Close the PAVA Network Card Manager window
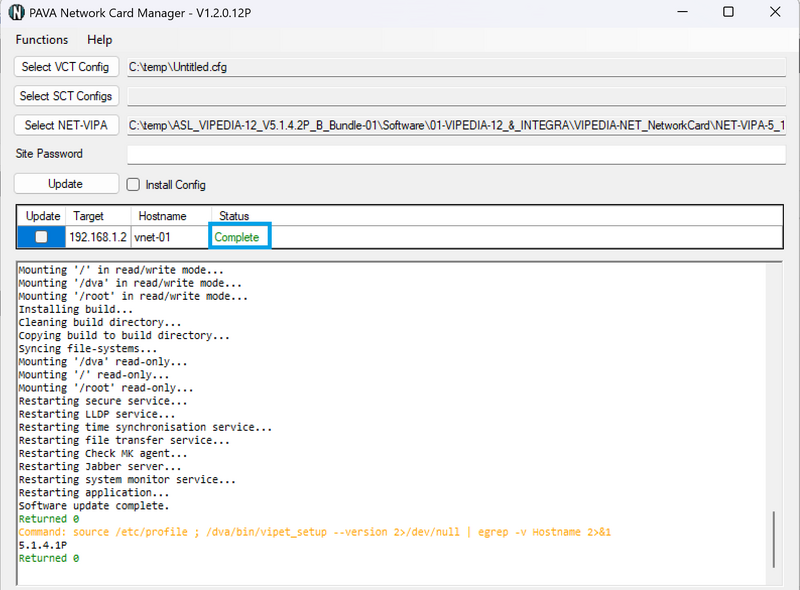This screenshot has width=800, height=590. coord(775,12)
